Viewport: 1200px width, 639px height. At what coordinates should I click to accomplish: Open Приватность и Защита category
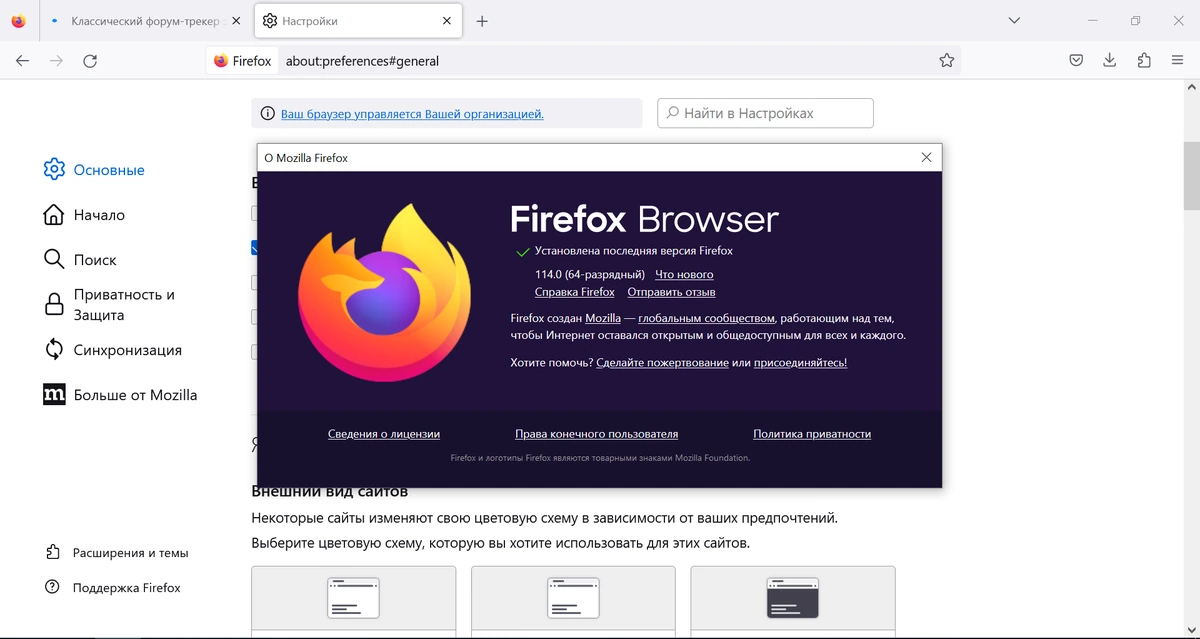(x=110, y=305)
